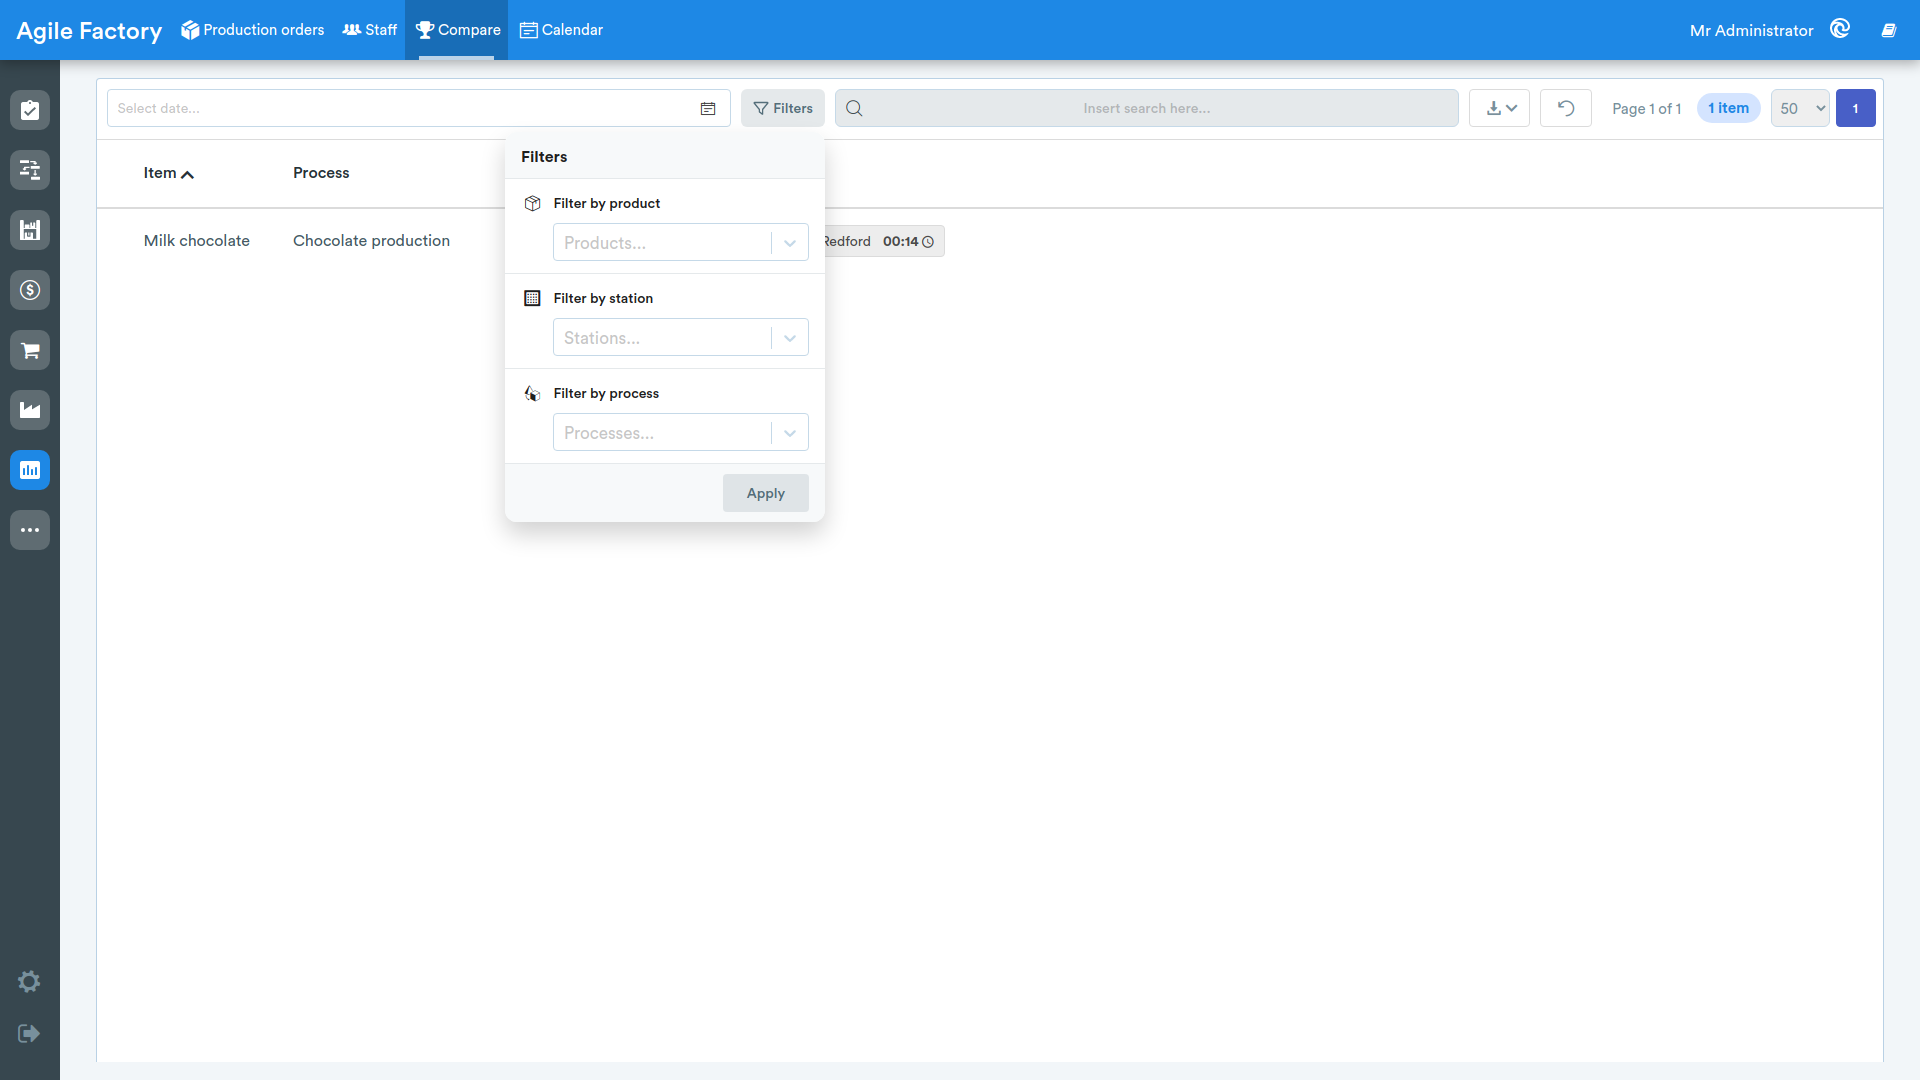Open the shopping cart sidebar icon
The width and height of the screenshot is (1920, 1080).
click(x=30, y=350)
